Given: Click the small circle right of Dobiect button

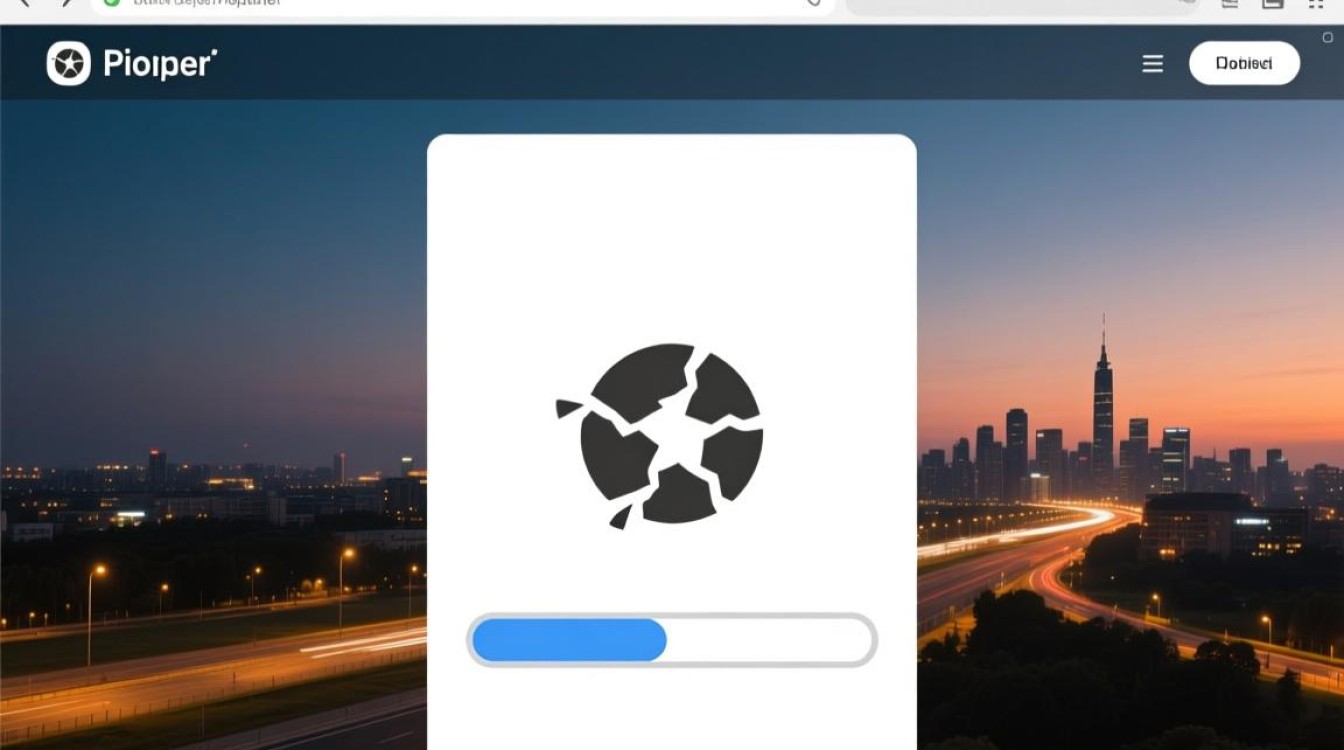Looking at the screenshot, I should click(x=1328, y=37).
